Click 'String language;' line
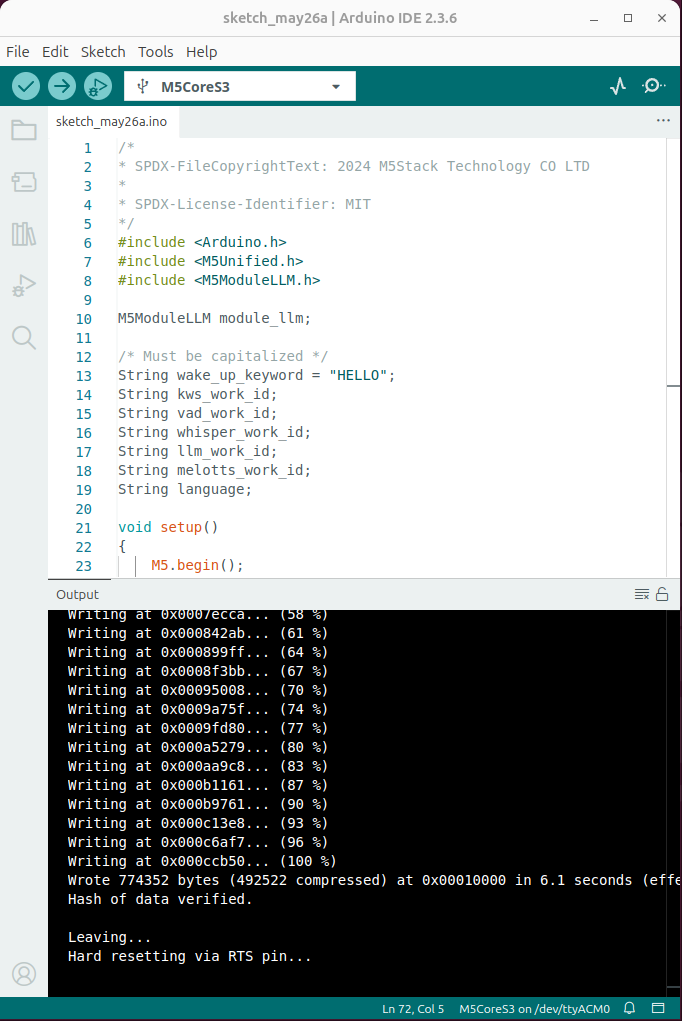The image size is (682, 1021). 185,489
